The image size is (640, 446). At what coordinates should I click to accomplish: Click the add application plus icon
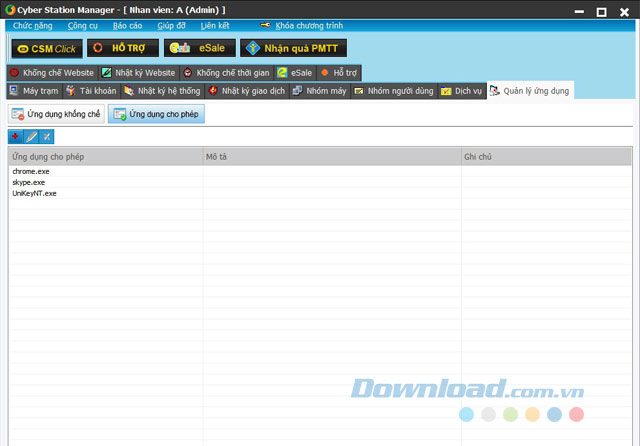click(x=16, y=136)
